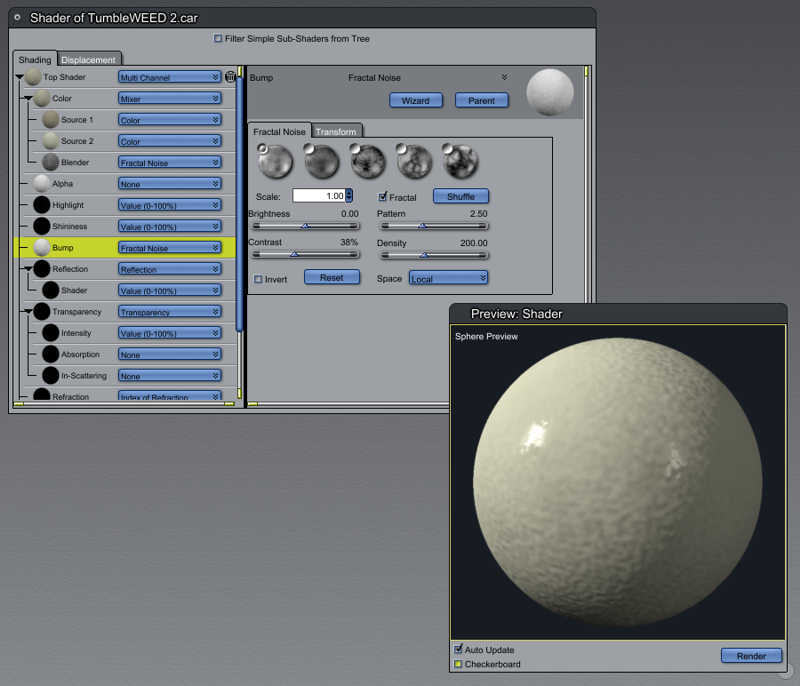Click the Color channel sphere icon
Image resolution: width=800 pixels, height=686 pixels.
[42, 98]
